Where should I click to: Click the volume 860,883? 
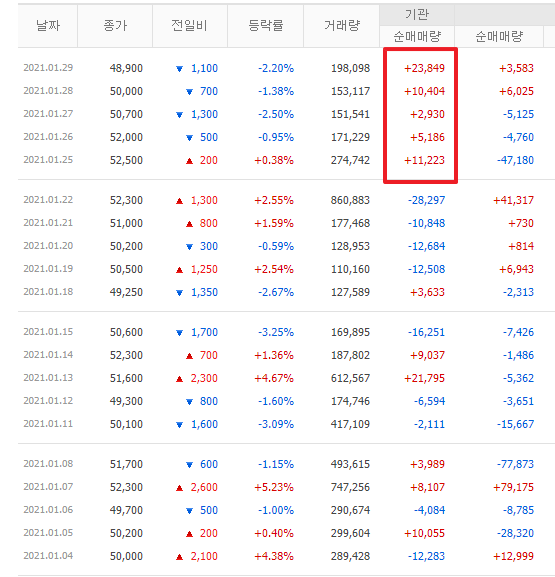tap(350, 200)
